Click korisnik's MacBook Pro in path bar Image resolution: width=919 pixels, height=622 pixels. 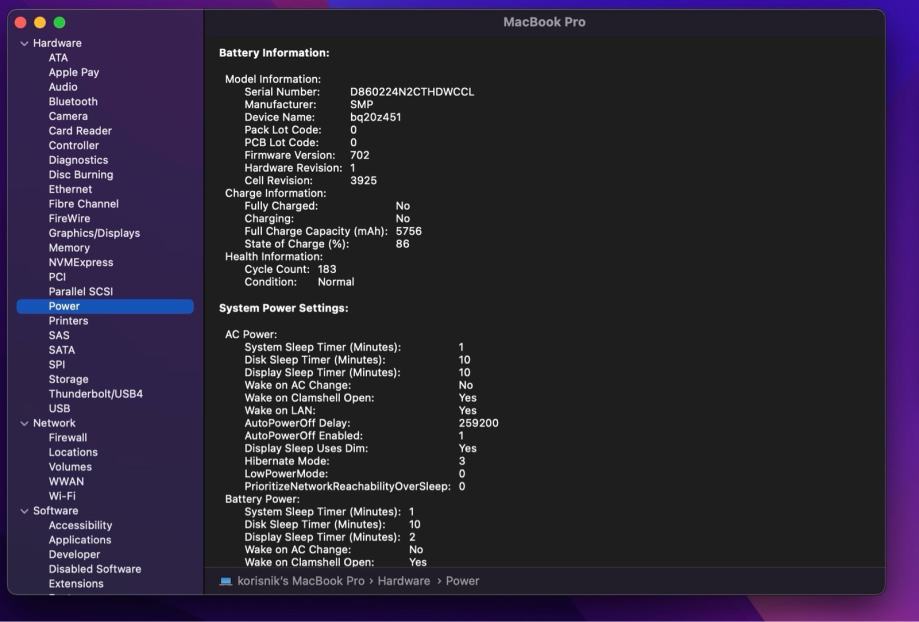(301, 581)
